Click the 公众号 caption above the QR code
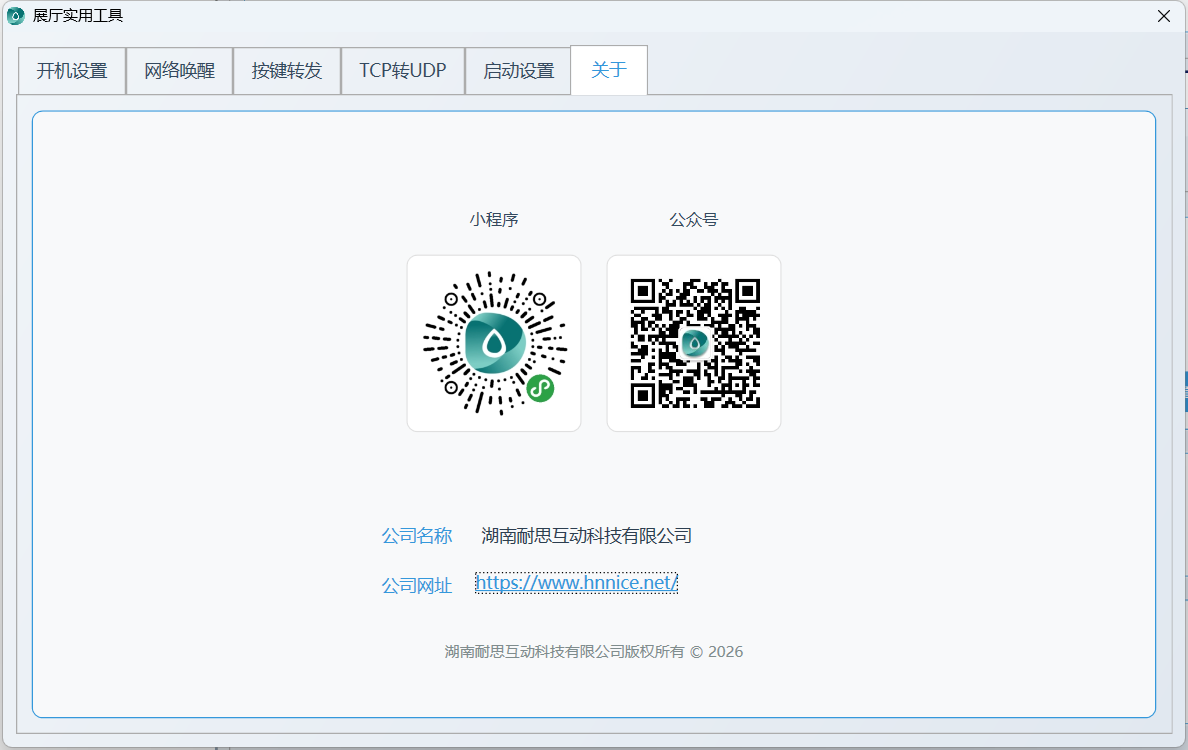This screenshot has width=1188, height=750. [x=694, y=220]
